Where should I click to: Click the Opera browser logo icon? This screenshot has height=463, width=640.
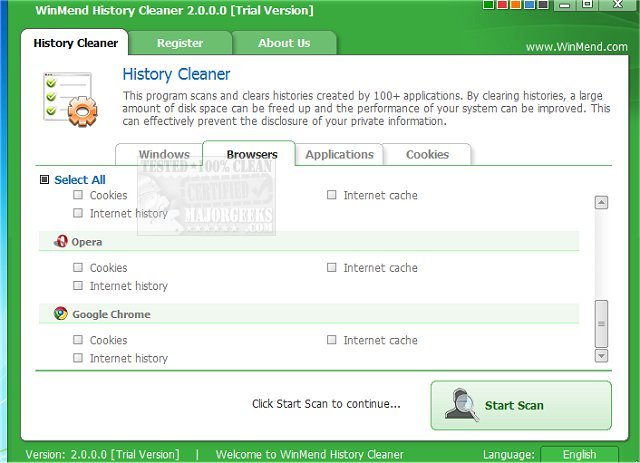(x=61, y=242)
